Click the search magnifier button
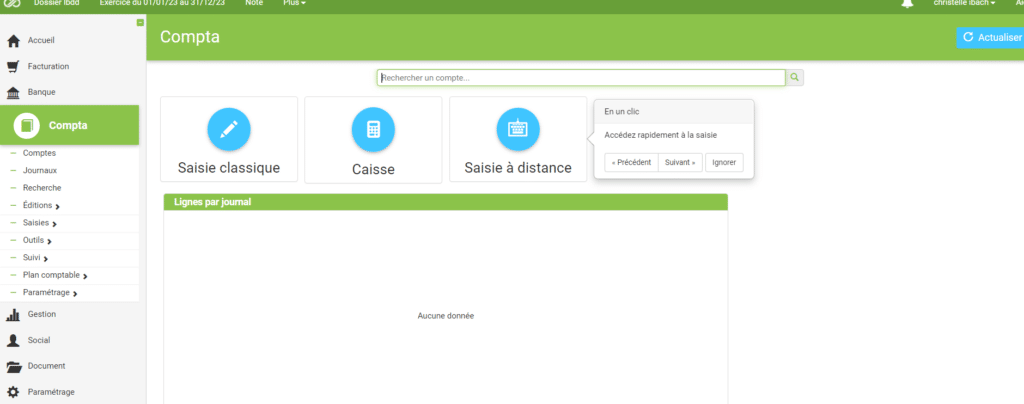Image resolution: width=1024 pixels, height=404 pixels. point(795,78)
